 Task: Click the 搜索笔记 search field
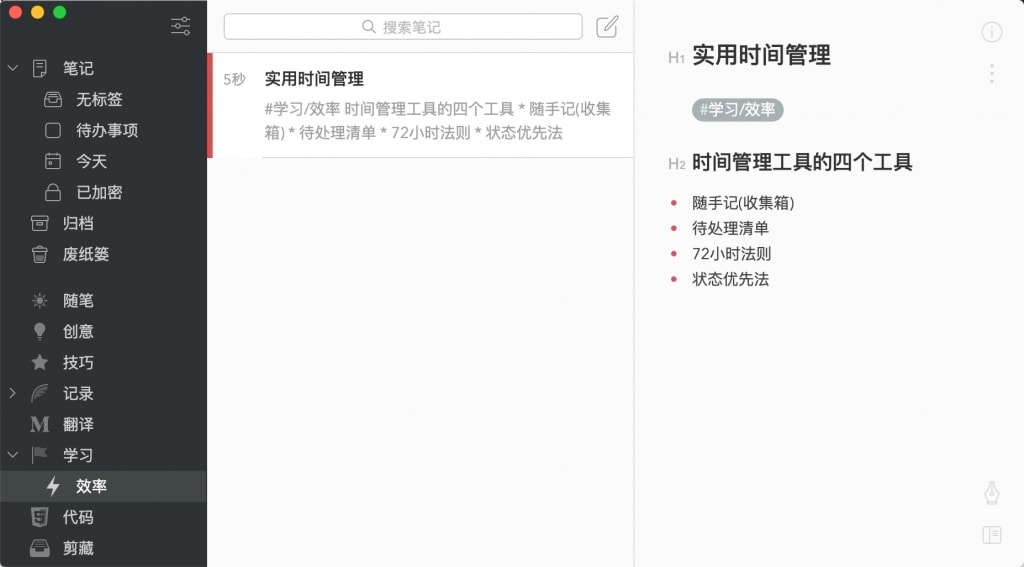point(402,27)
